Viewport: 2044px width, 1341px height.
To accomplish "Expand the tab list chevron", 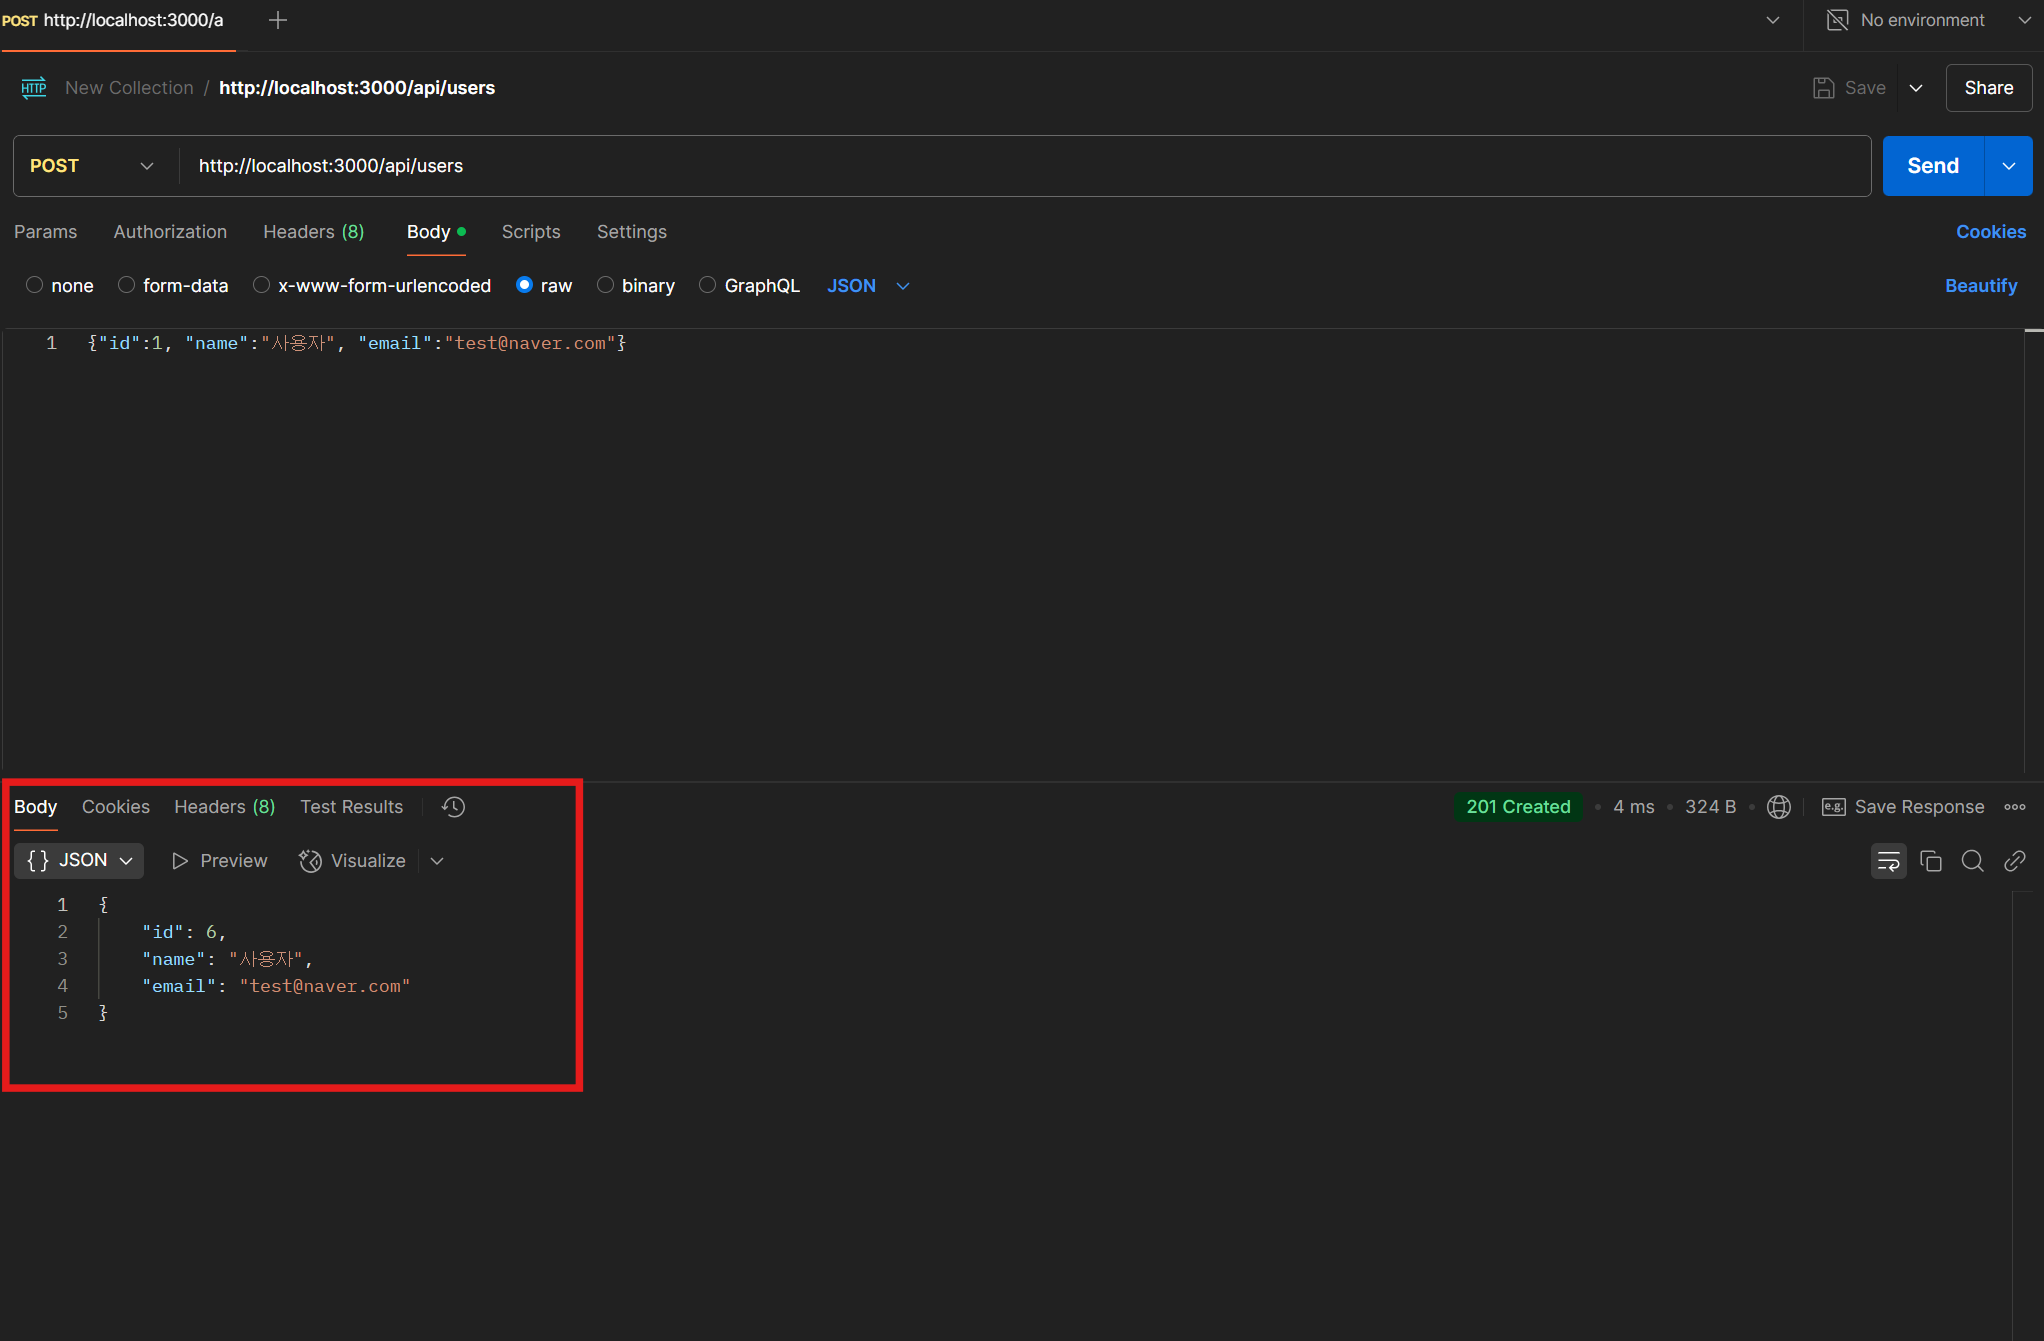I will pos(1773,20).
